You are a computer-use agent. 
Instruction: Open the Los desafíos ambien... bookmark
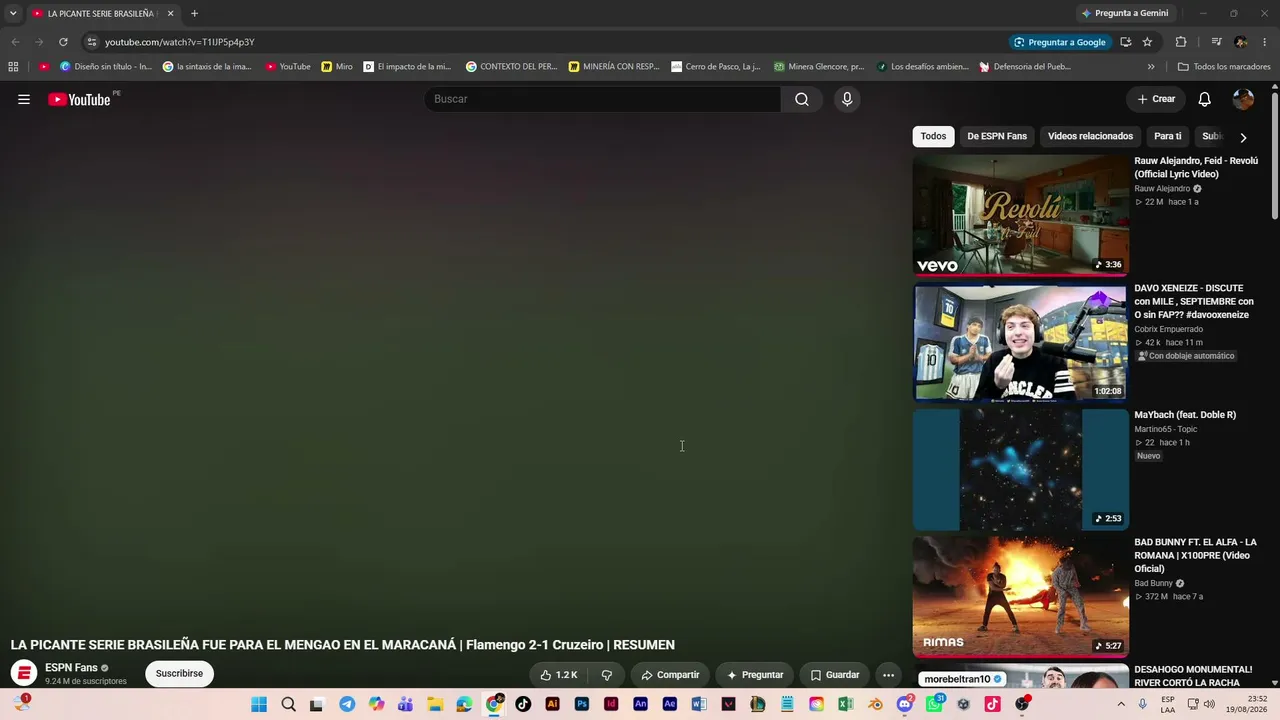(x=923, y=67)
